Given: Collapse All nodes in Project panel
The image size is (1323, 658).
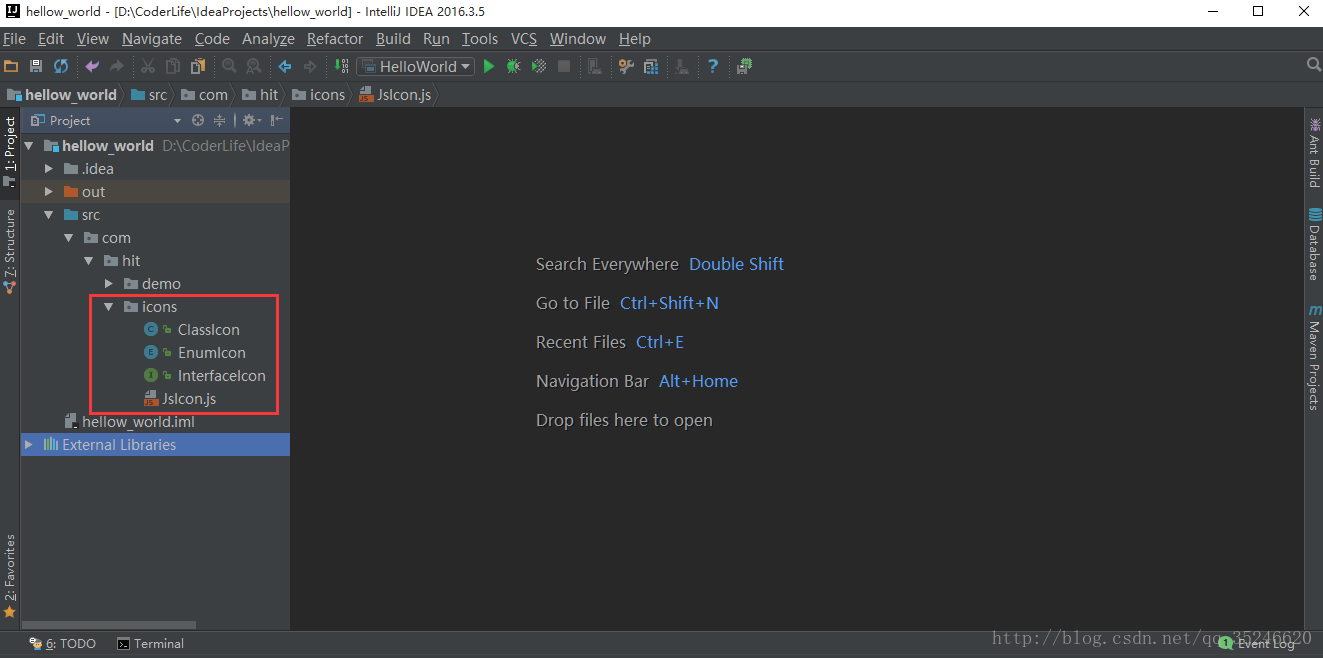Looking at the screenshot, I should tap(219, 119).
